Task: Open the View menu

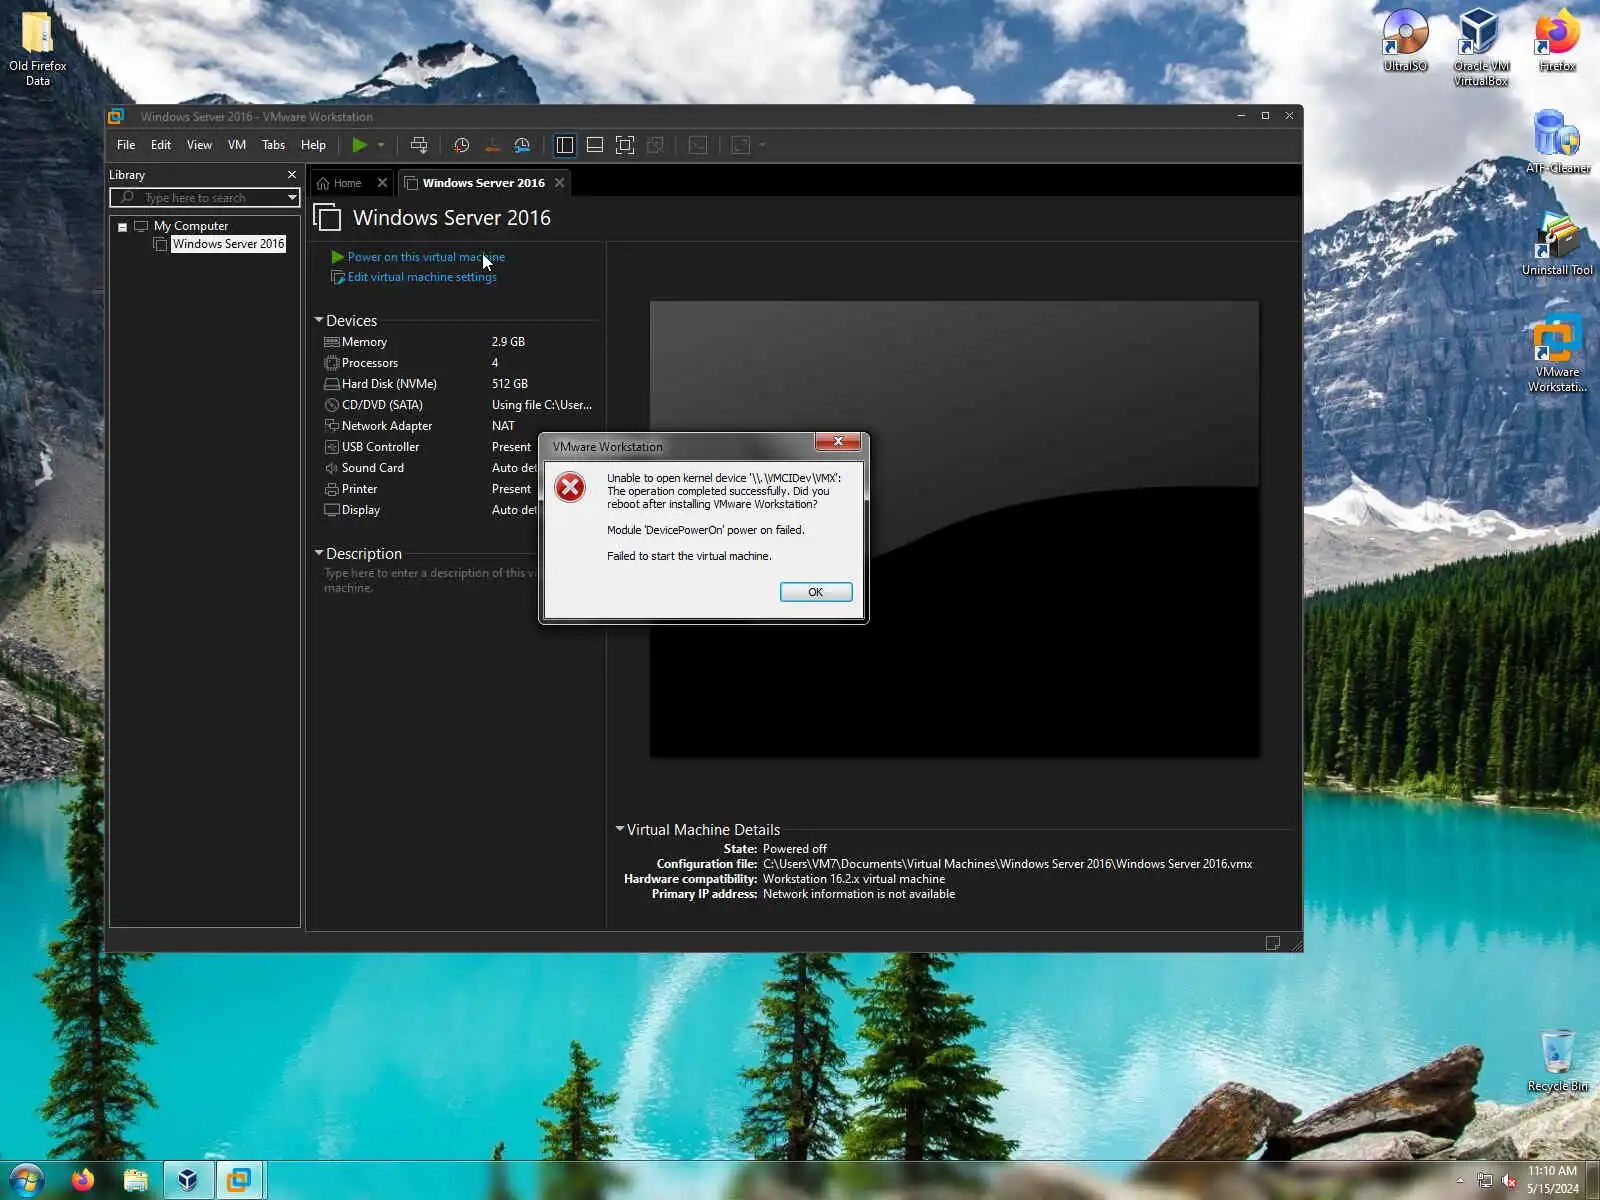Action: pyautogui.click(x=199, y=145)
